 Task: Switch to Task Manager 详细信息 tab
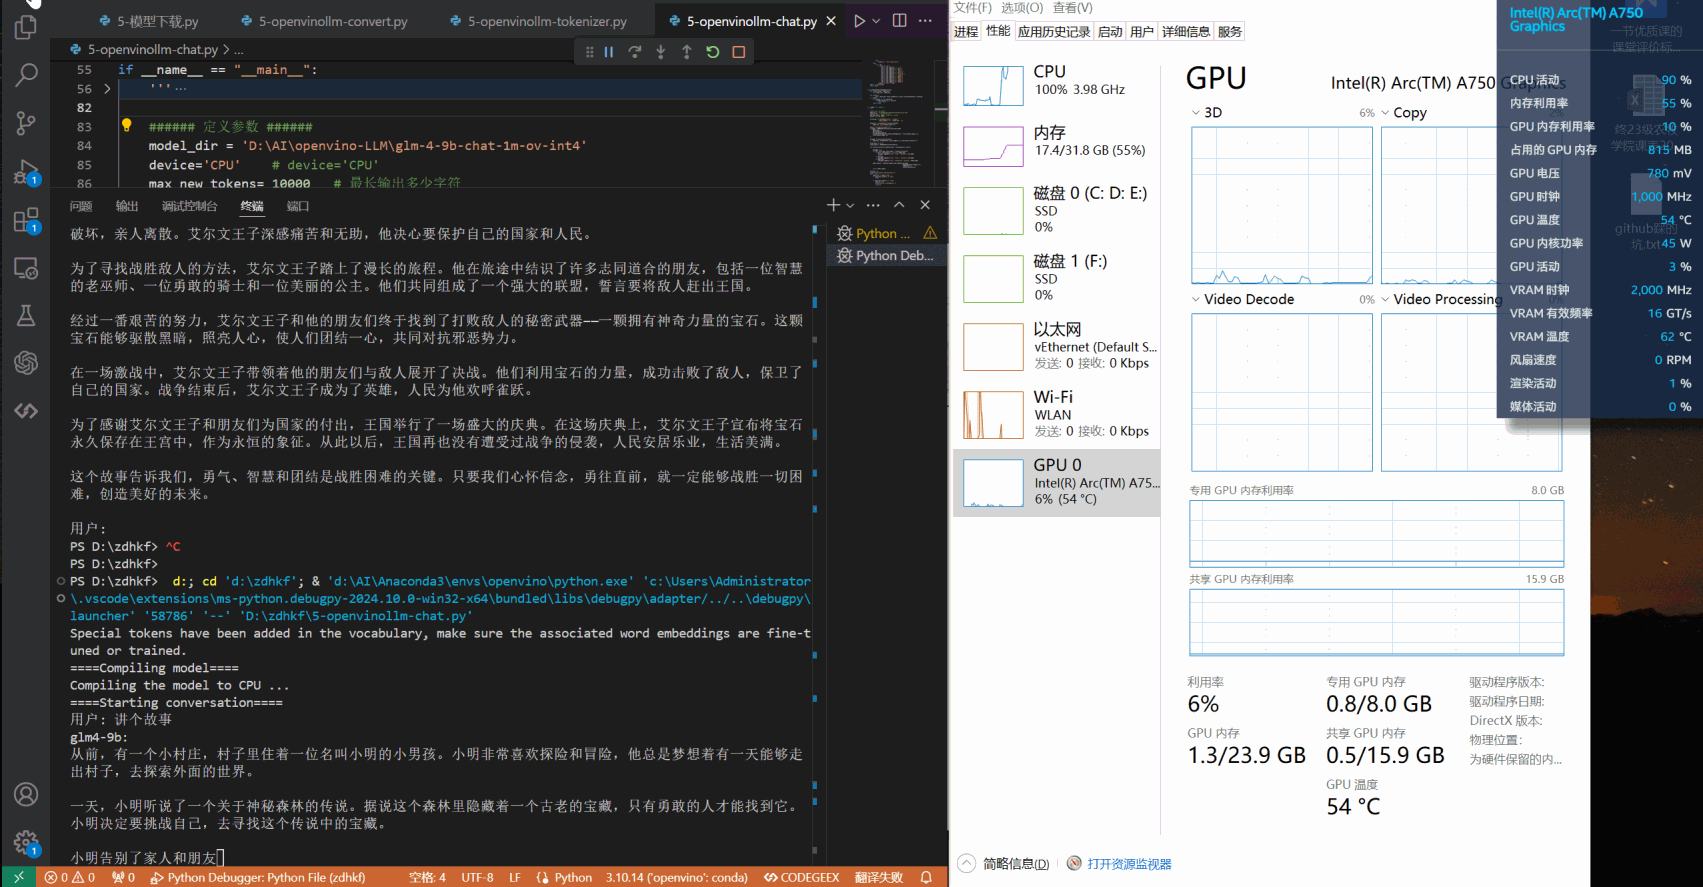[1186, 32]
